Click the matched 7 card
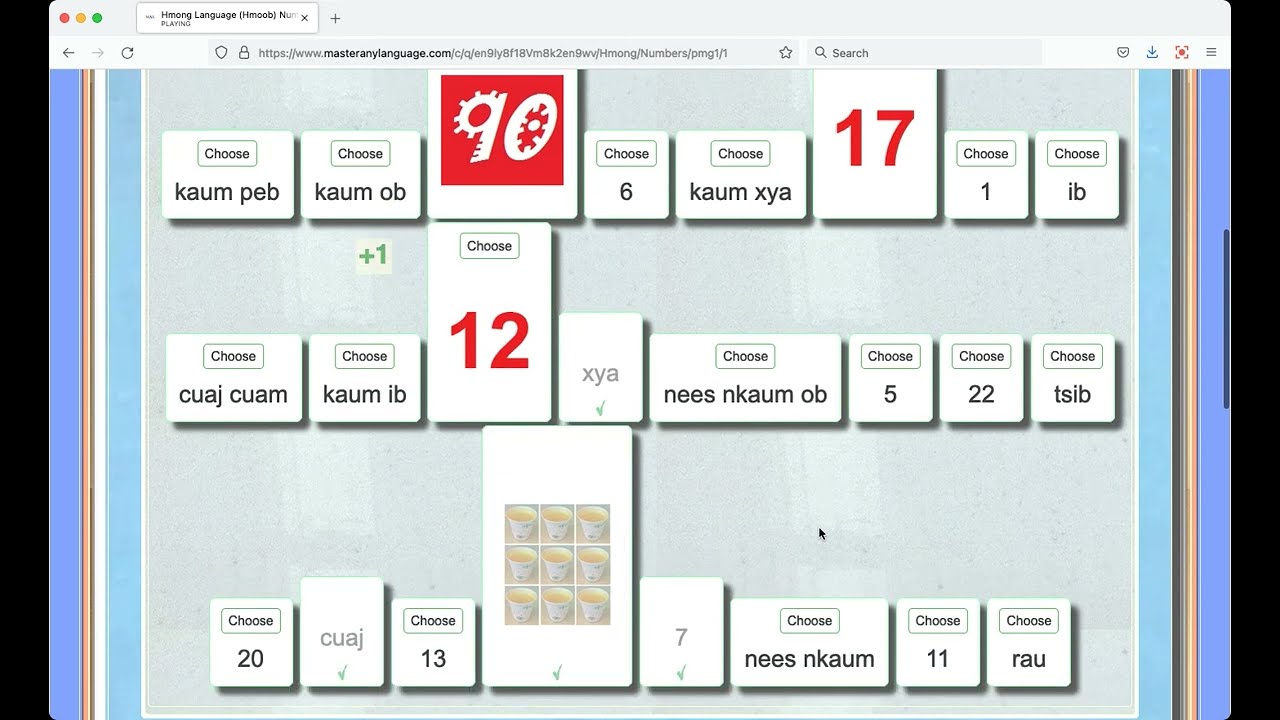The width and height of the screenshot is (1280, 720). 681,632
